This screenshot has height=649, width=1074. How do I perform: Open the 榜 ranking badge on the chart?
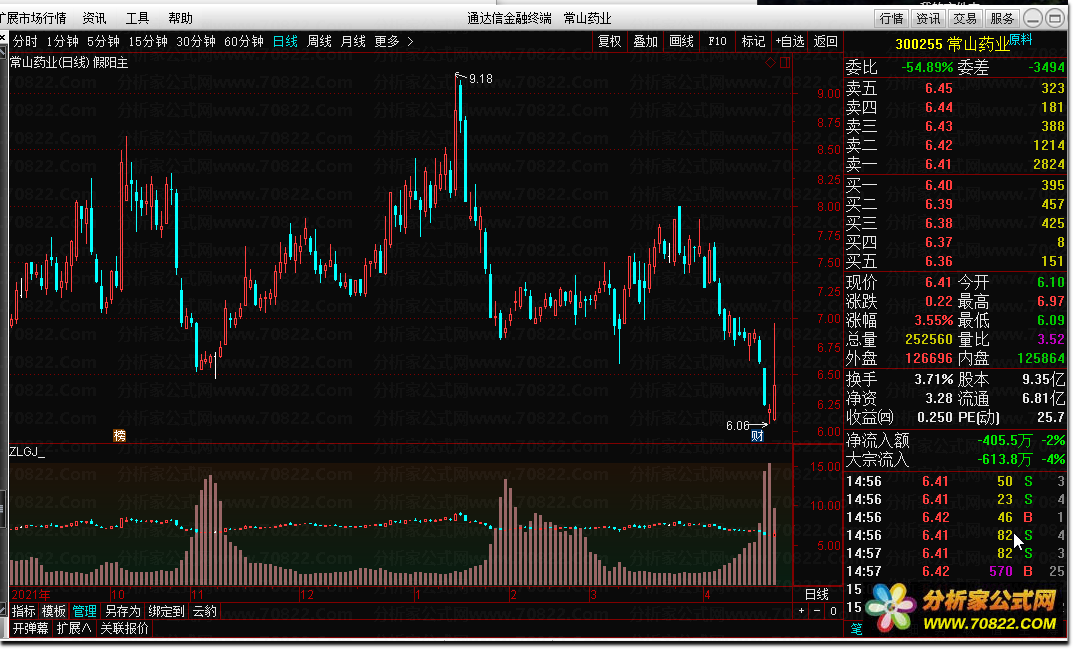coord(119,435)
